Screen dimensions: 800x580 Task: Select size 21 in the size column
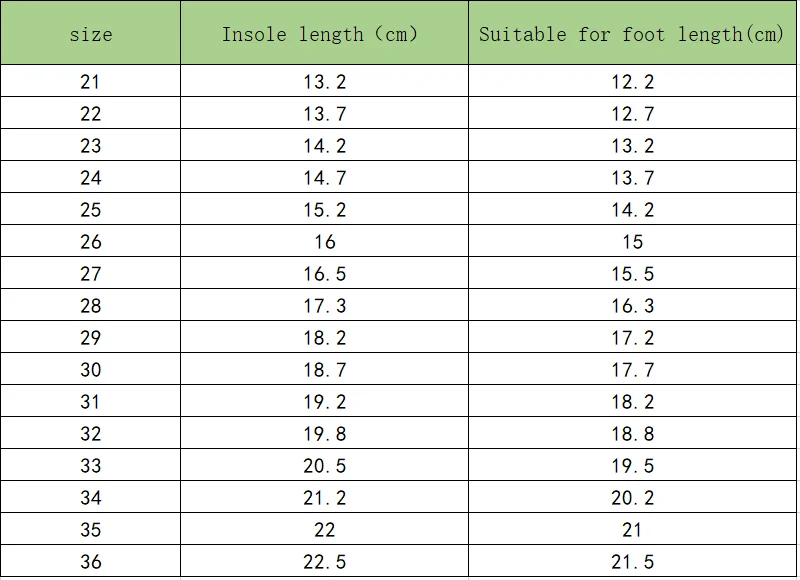(90, 82)
